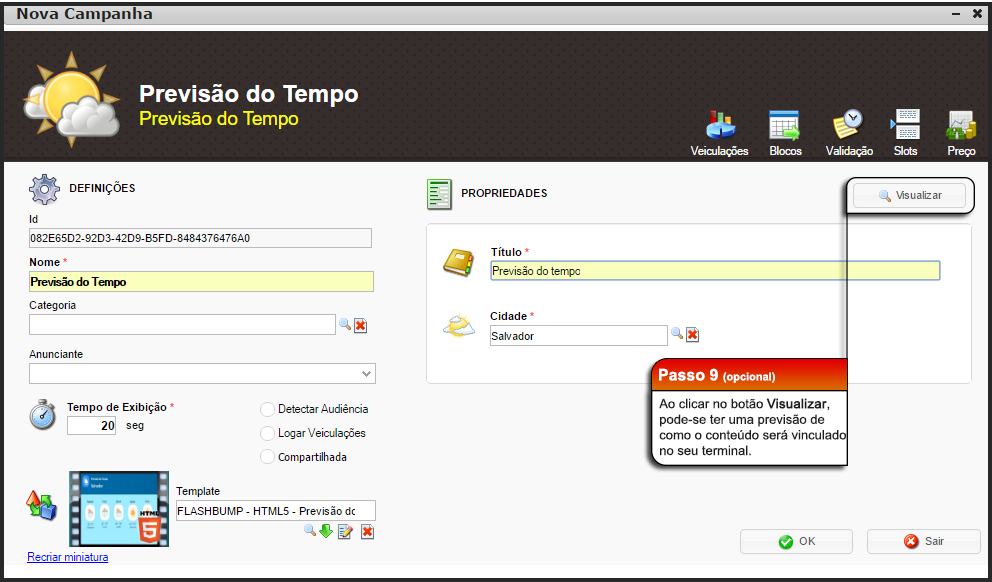Click the Tempo de Exibição seconds field
Image resolution: width=992 pixels, height=582 pixels.
(x=91, y=425)
